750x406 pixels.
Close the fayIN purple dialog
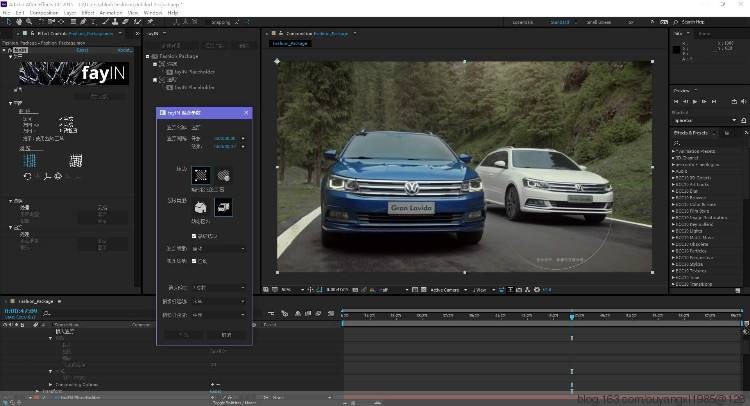(x=245, y=115)
